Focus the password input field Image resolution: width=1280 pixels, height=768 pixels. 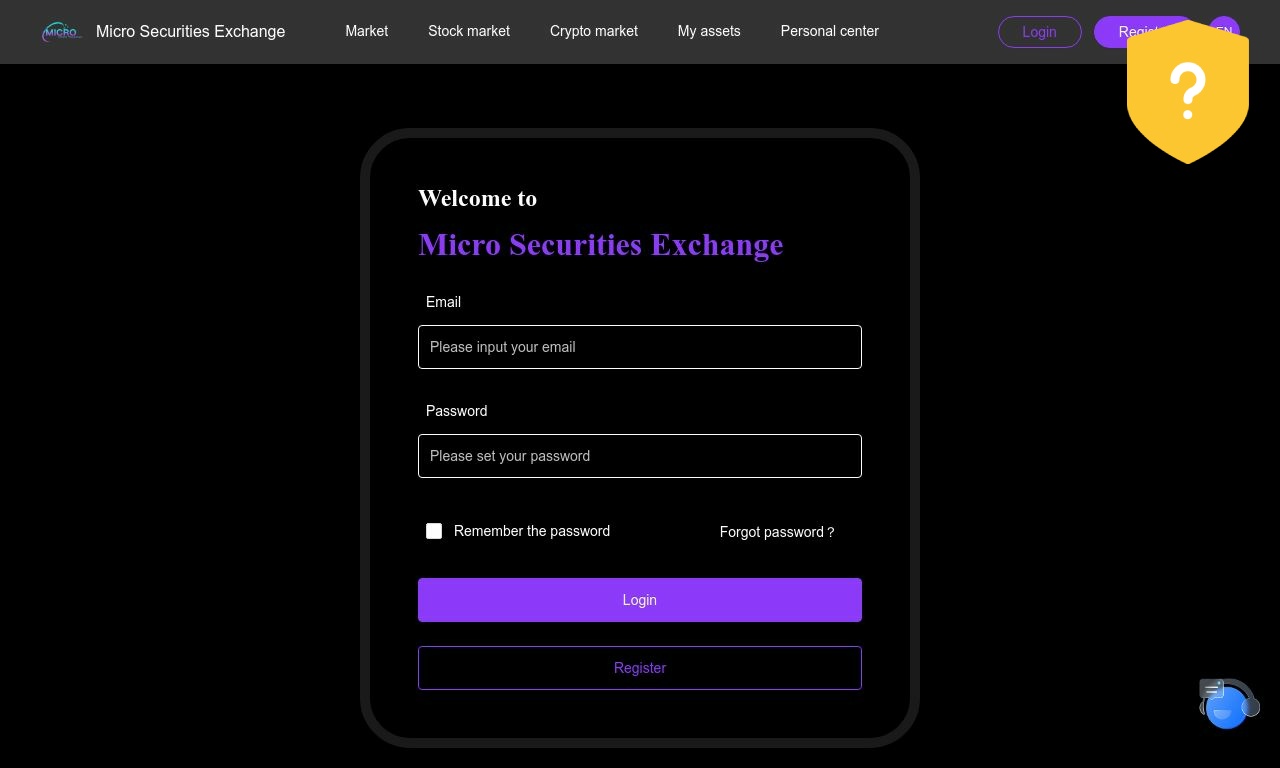click(640, 456)
